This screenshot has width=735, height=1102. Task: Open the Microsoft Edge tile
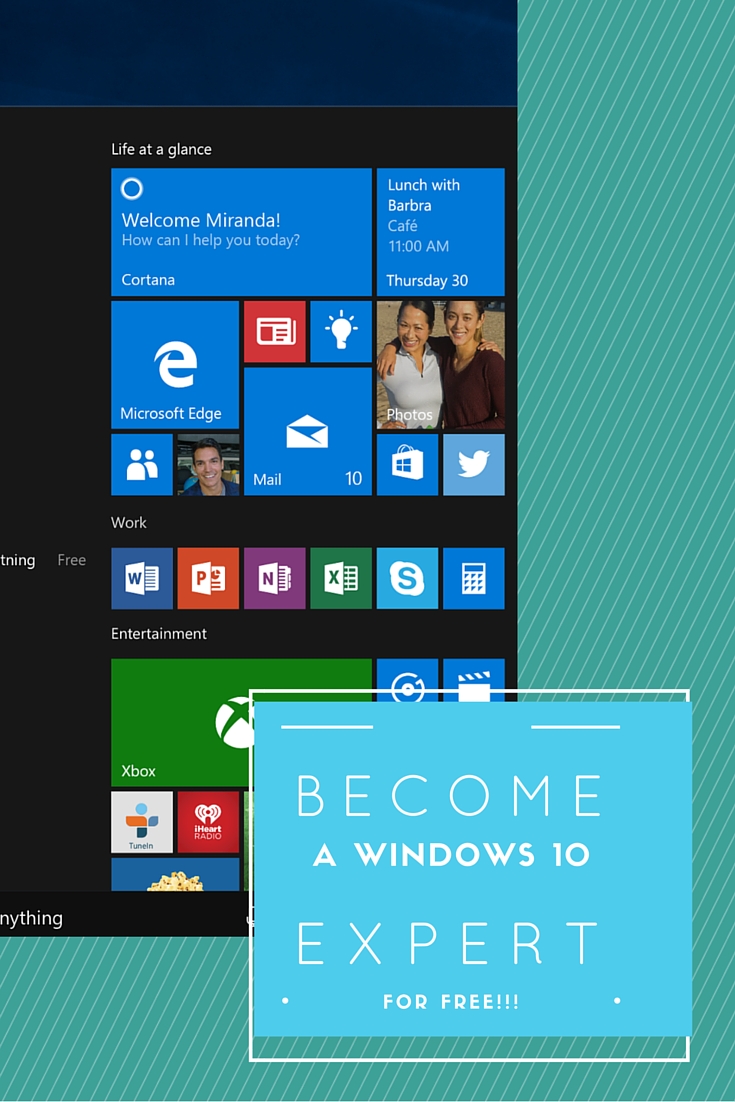pyautogui.click(x=175, y=365)
